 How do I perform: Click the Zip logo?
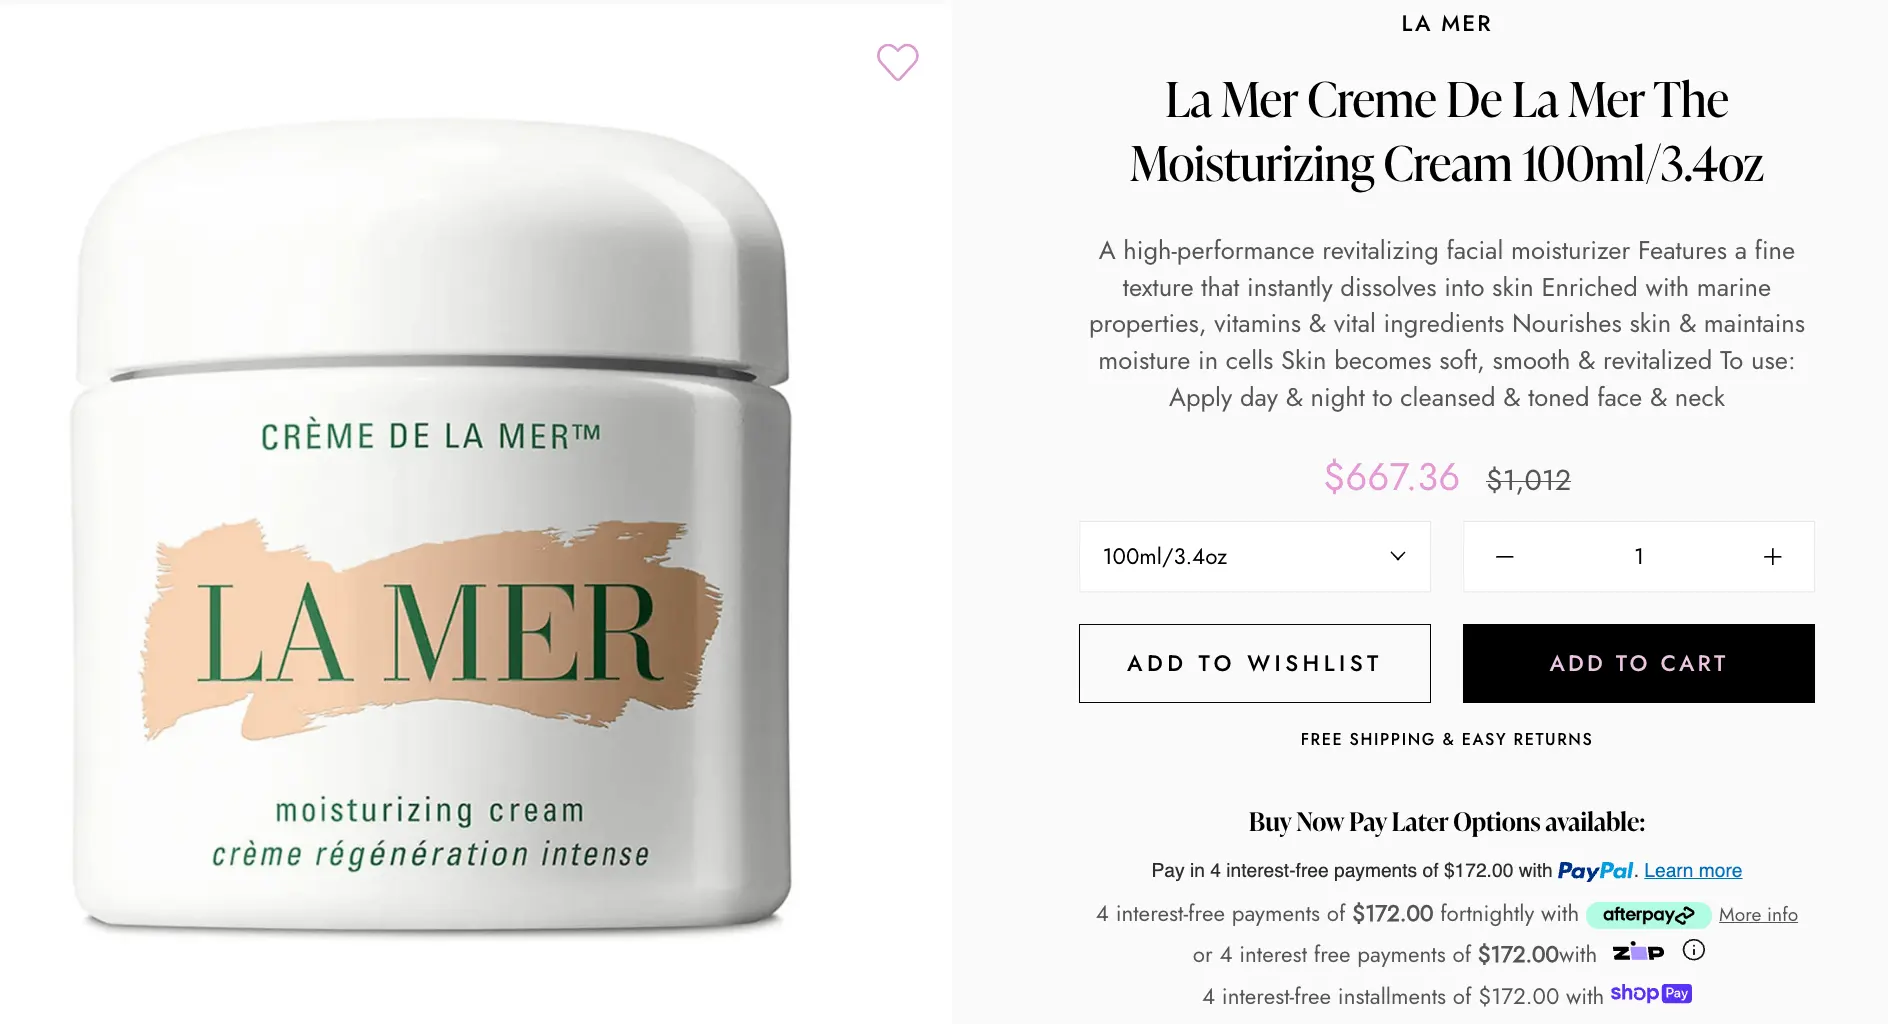[x=1638, y=951]
